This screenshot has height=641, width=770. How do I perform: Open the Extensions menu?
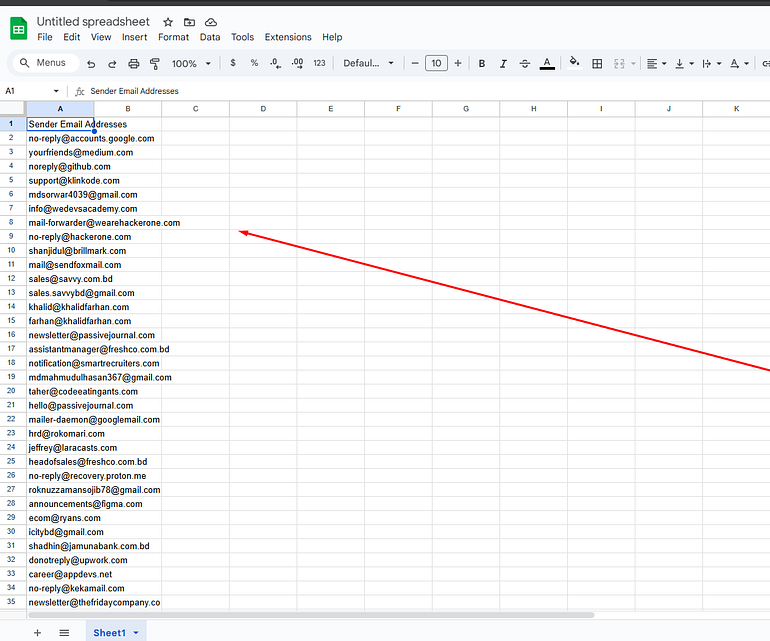click(288, 37)
